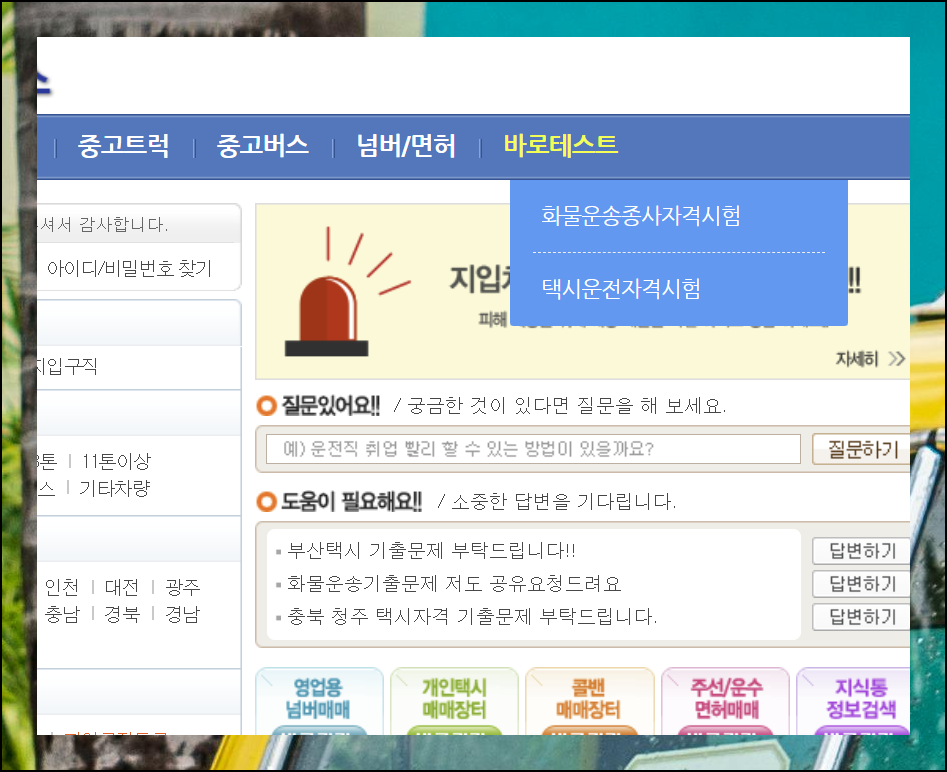Select 충남 region link
947x772 pixels.
(62, 614)
